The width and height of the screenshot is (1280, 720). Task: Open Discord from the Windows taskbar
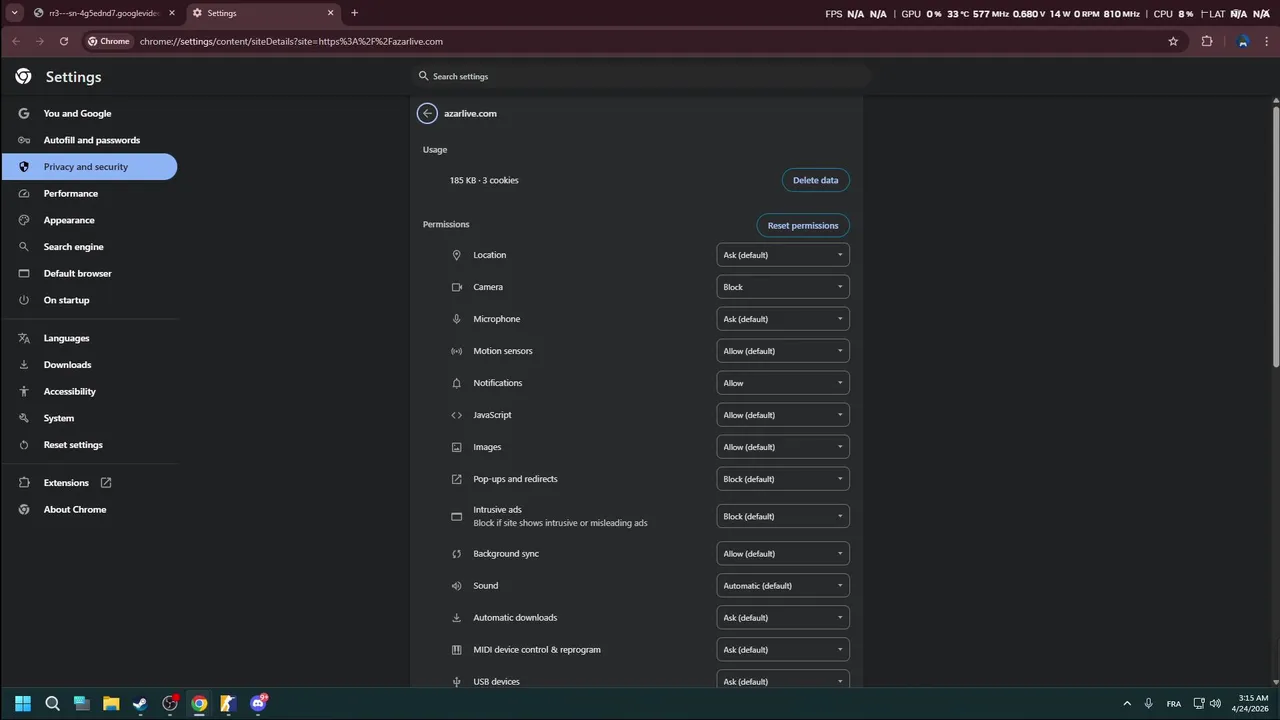click(x=258, y=703)
